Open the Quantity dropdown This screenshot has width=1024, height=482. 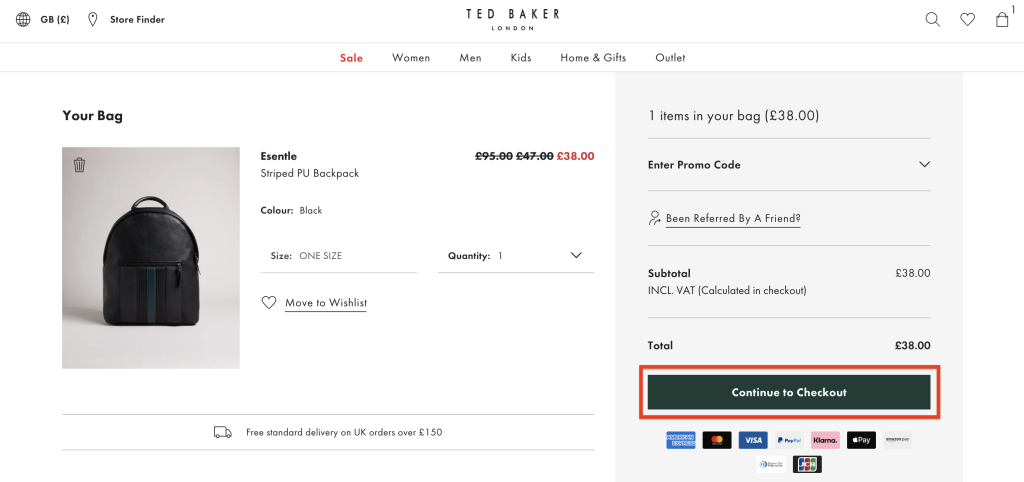pos(516,255)
